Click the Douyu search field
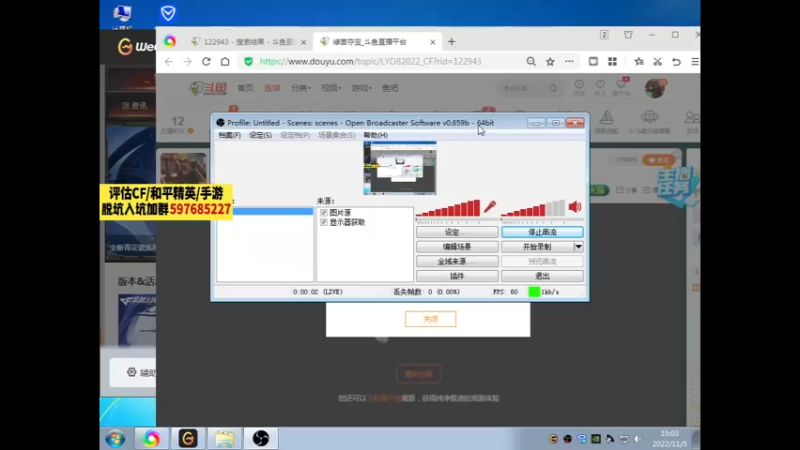Screen dimensions: 800x450 point(529,88)
